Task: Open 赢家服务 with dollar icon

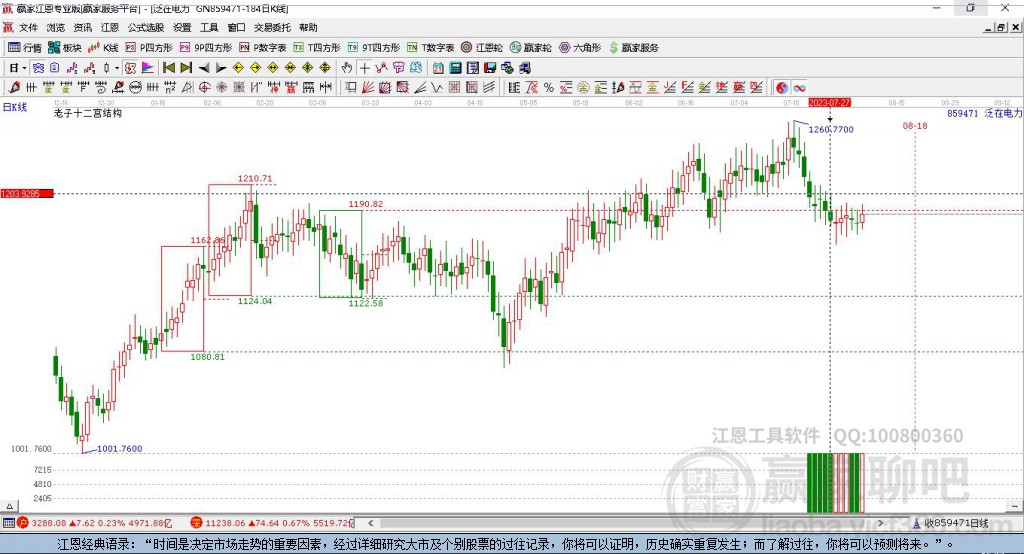Action: (x=633, y=48)
